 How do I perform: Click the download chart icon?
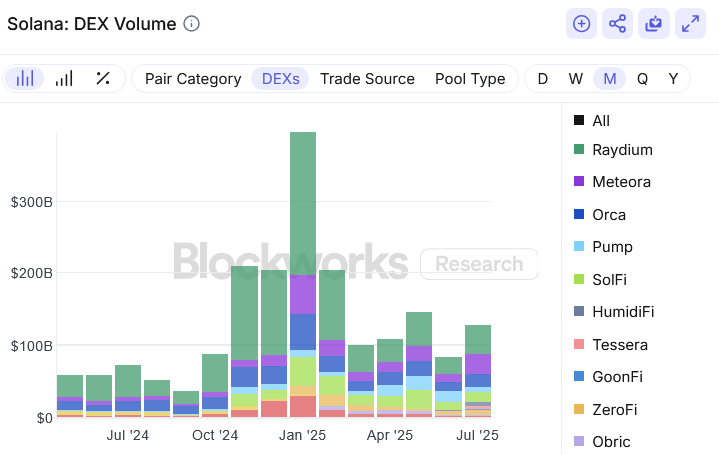[653, 24]
